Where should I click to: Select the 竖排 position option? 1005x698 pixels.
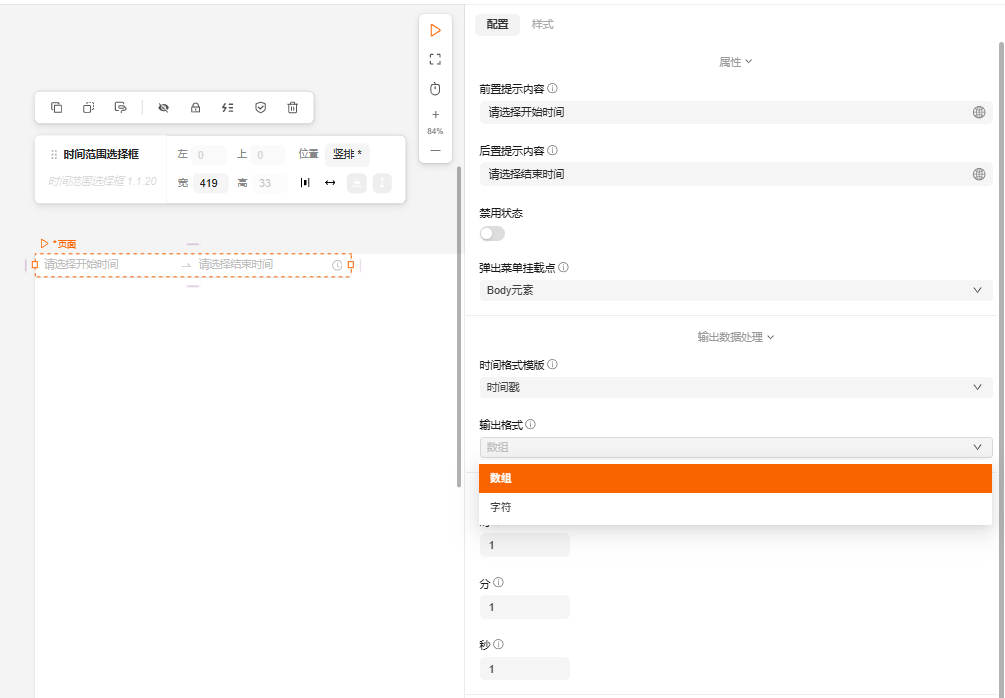pos(348,154)
